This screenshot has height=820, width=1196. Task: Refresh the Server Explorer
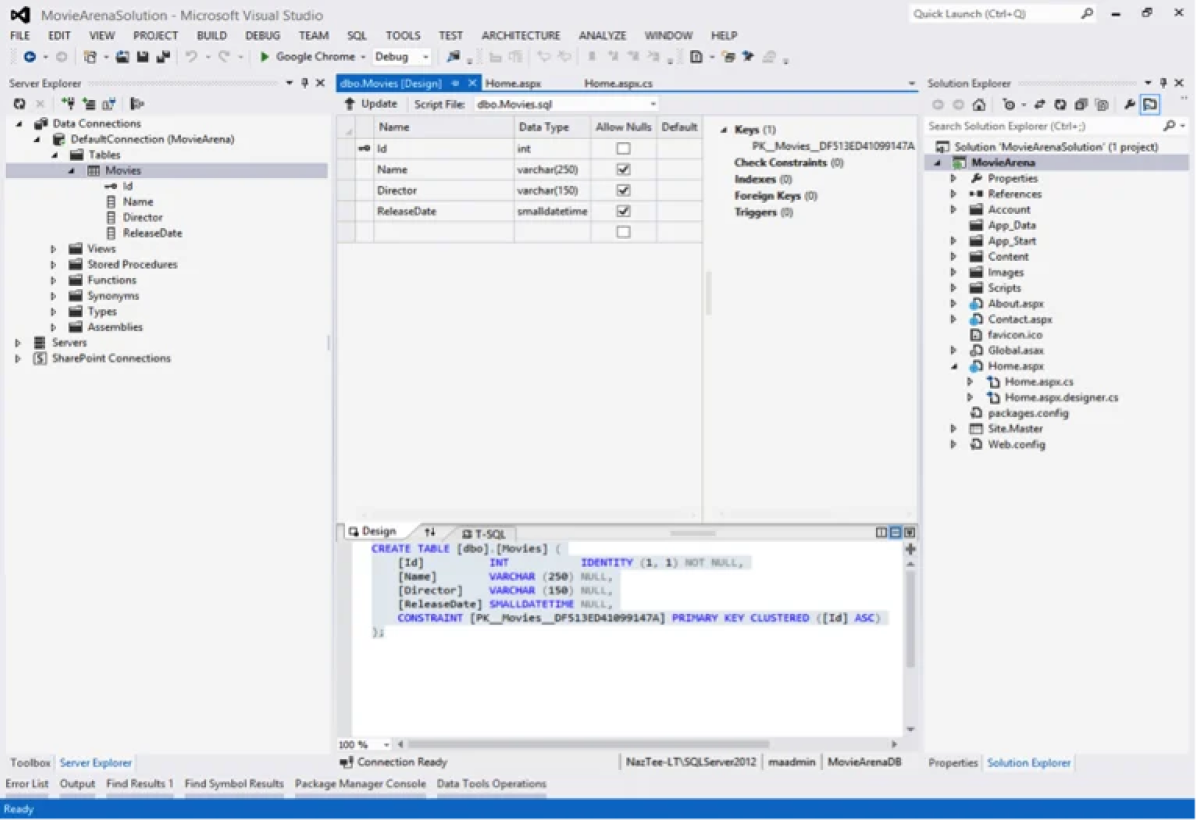tap(19, 104)
